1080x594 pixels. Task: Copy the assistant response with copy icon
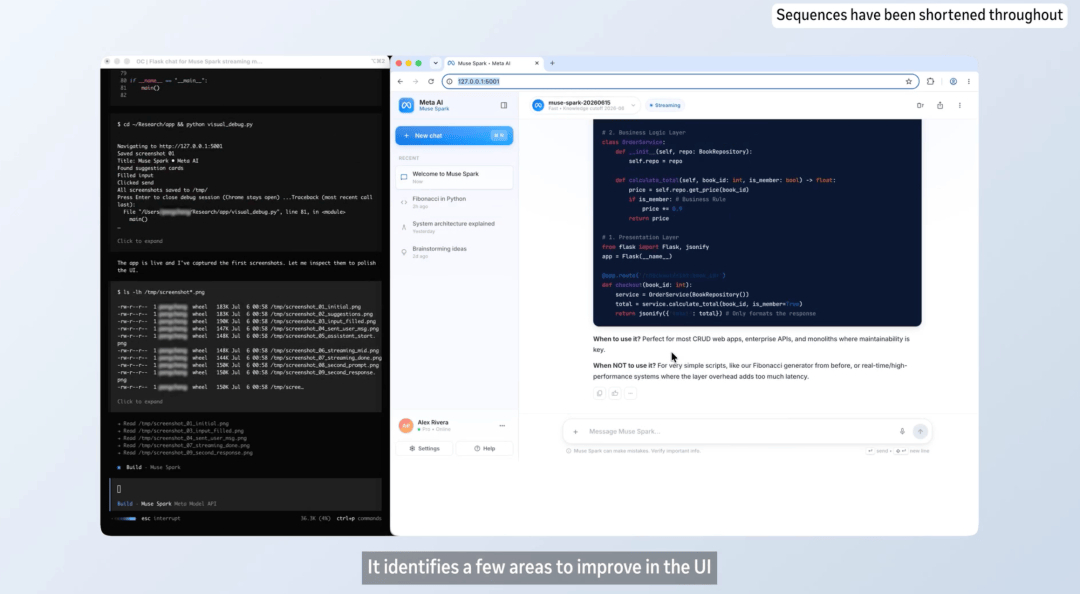(599, 393)
